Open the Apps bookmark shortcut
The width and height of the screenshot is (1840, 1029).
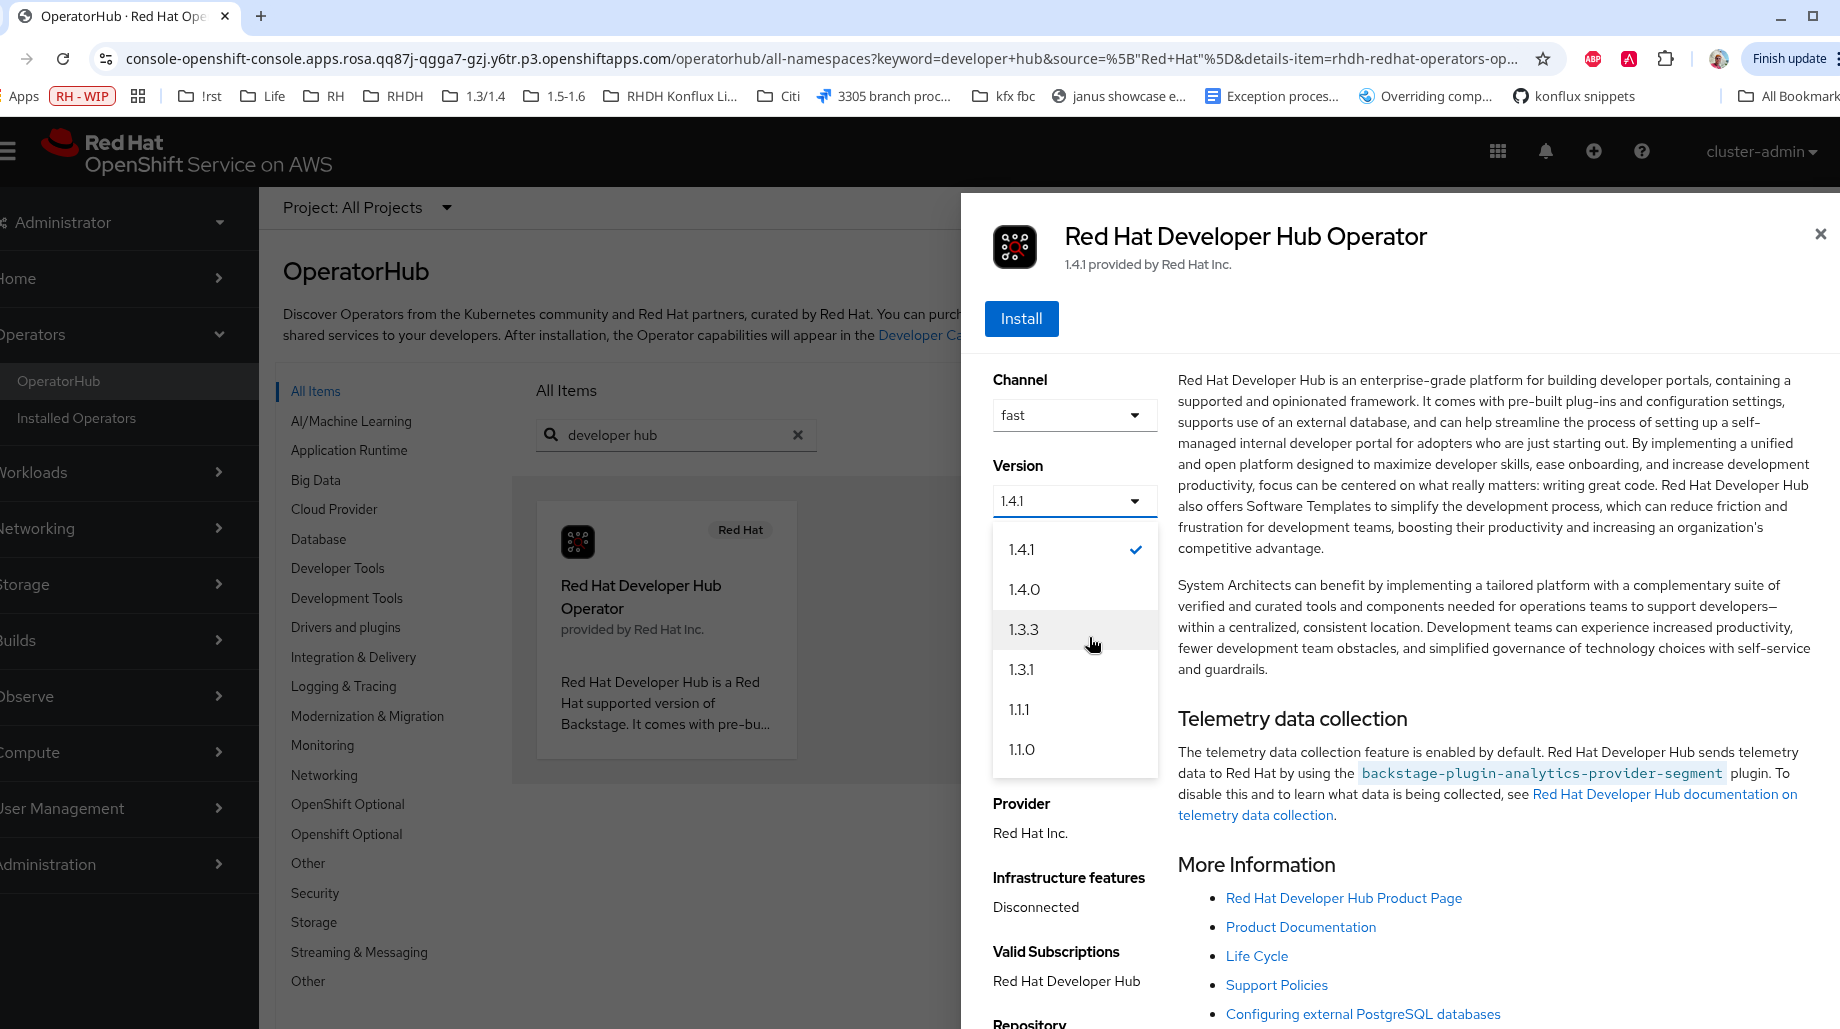click(22, 96)
